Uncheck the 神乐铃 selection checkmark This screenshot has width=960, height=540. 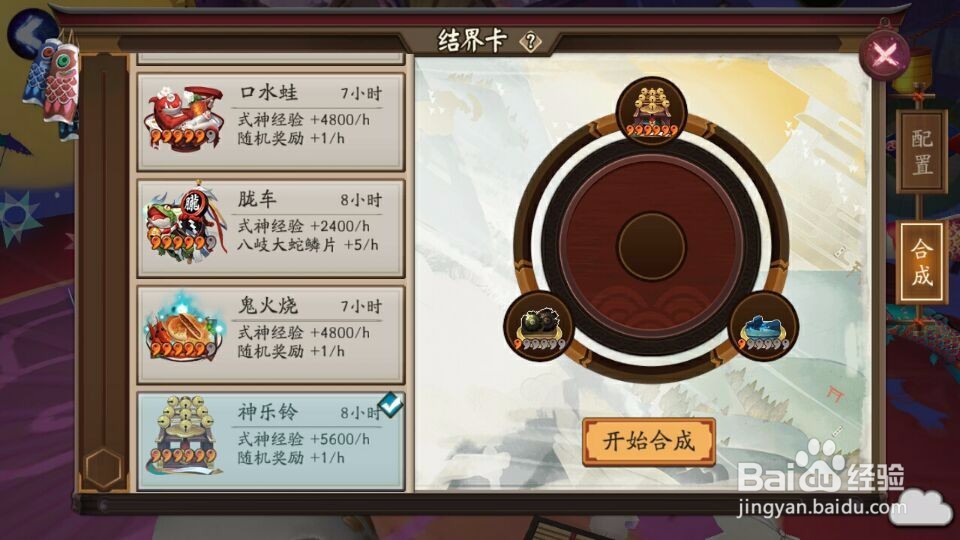pyautogui.click(x=391, y=405)
